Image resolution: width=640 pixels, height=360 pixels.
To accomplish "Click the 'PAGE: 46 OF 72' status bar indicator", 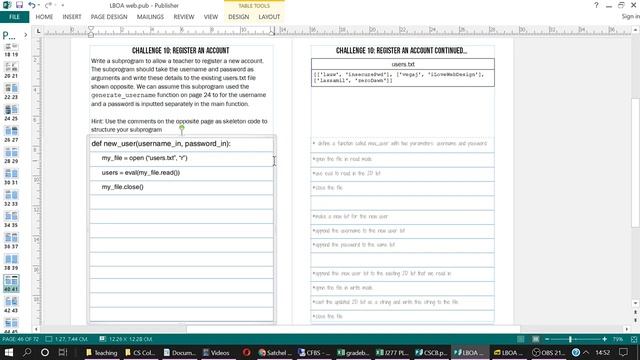I will pos(21,339).
